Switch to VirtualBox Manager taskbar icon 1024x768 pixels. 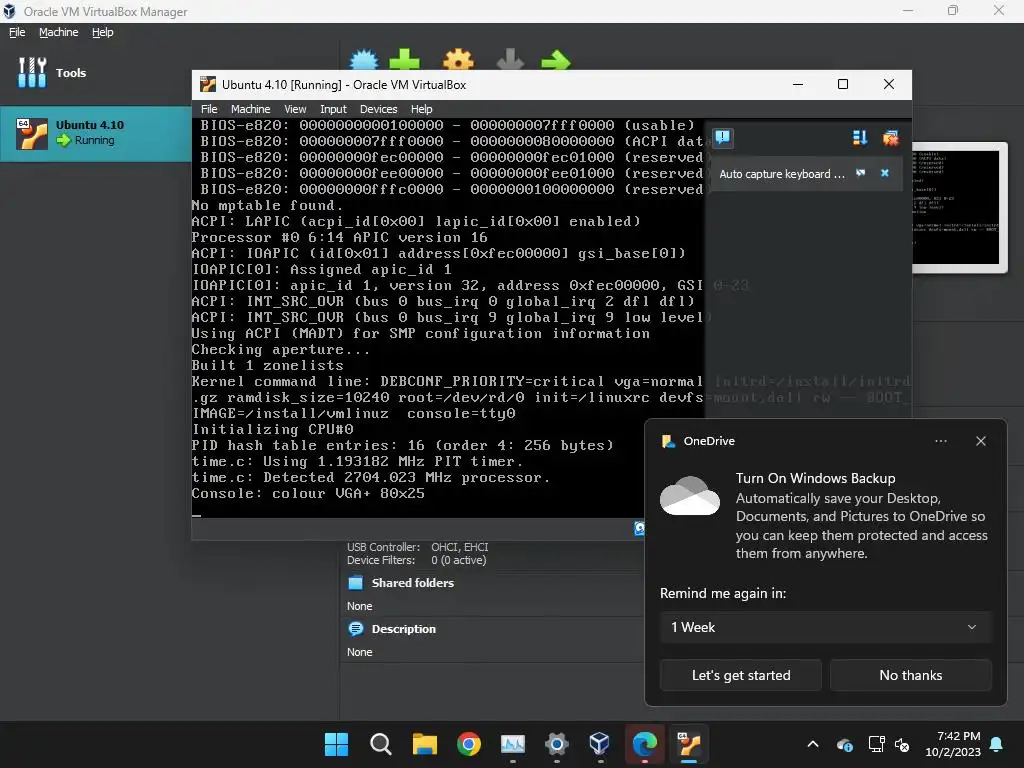tap(600, 744)
